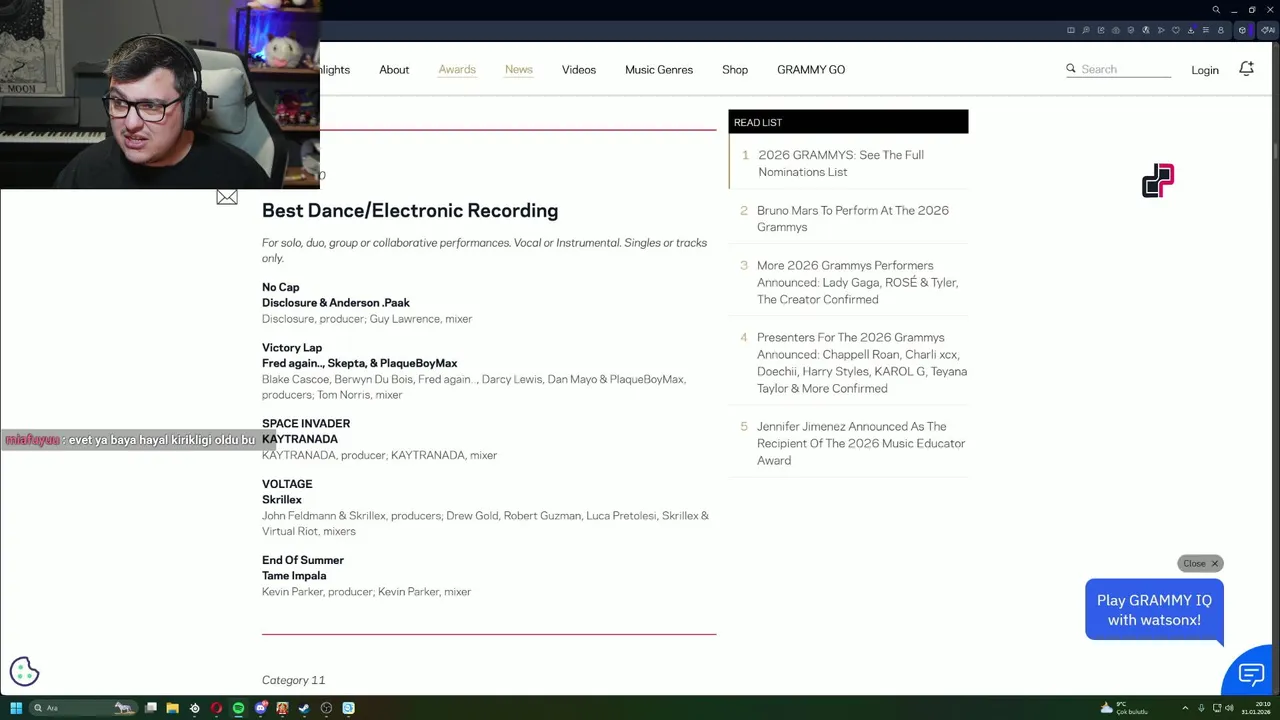Open the News menu item
This screenshot has height=720, width=1280.
coord(519,69)
